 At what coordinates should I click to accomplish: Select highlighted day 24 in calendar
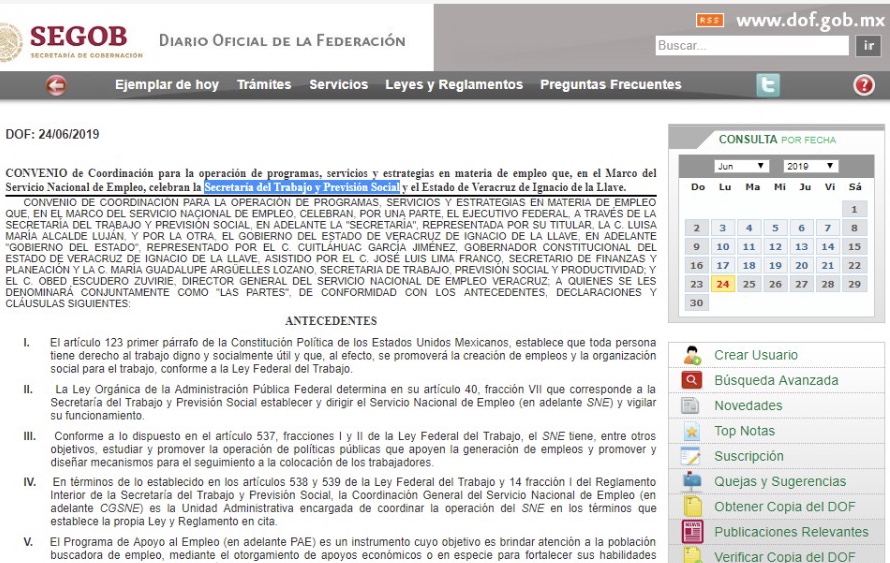click(723, 284)
